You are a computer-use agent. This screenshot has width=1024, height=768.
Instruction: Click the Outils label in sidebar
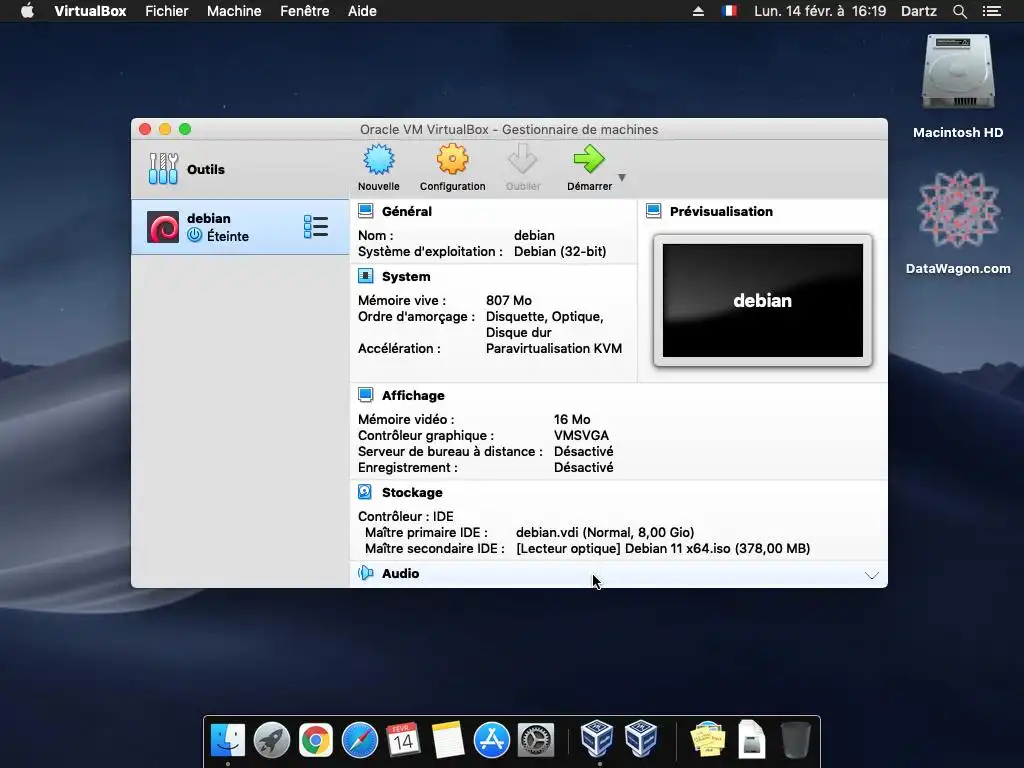pyautogui.click(x=206, y=169)
